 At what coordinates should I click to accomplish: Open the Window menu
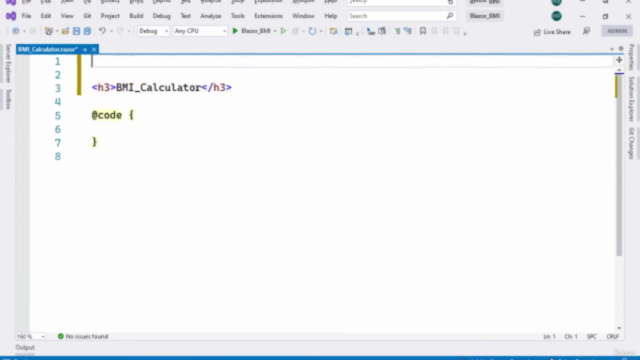click(303, 16)
